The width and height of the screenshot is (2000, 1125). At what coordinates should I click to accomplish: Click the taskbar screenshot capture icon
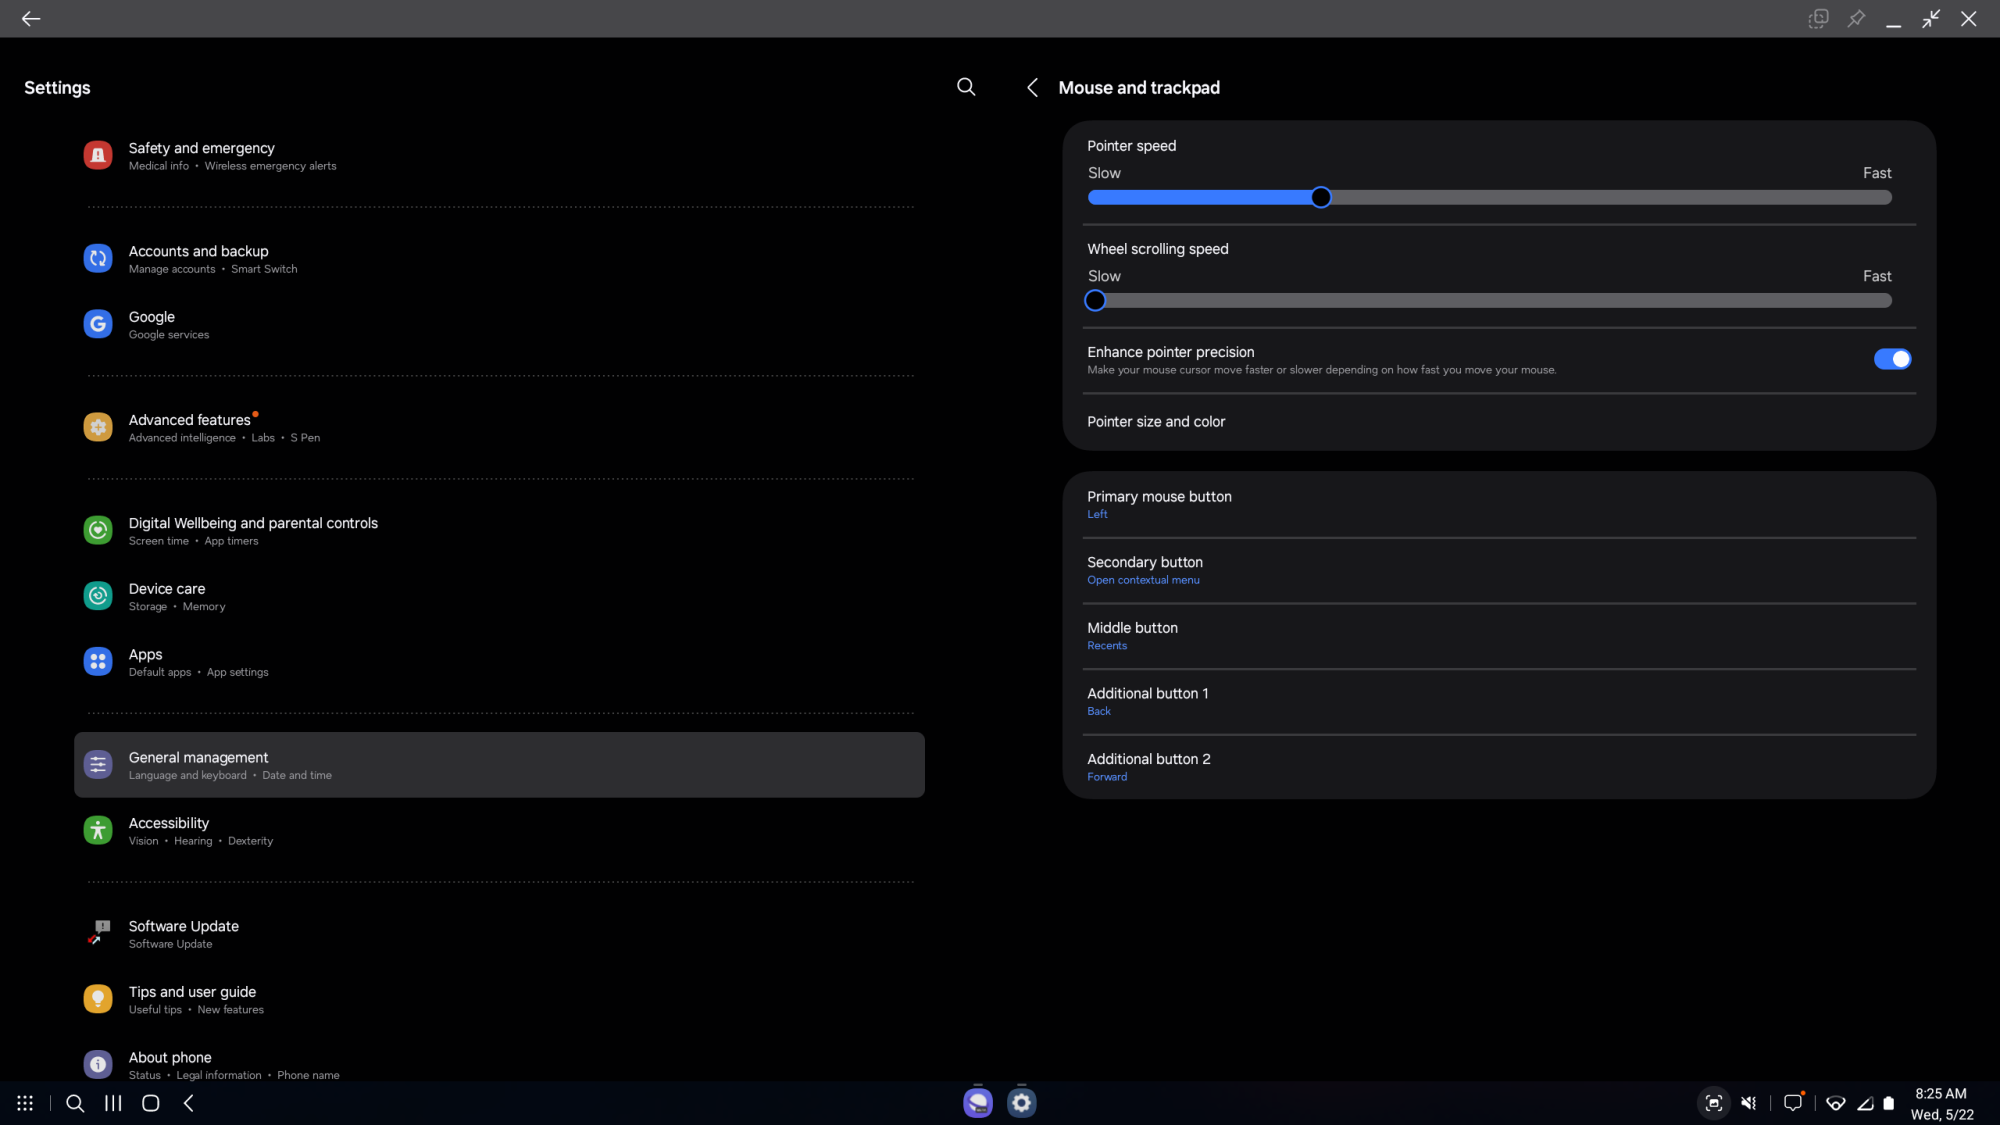tap(1713, 1103)
